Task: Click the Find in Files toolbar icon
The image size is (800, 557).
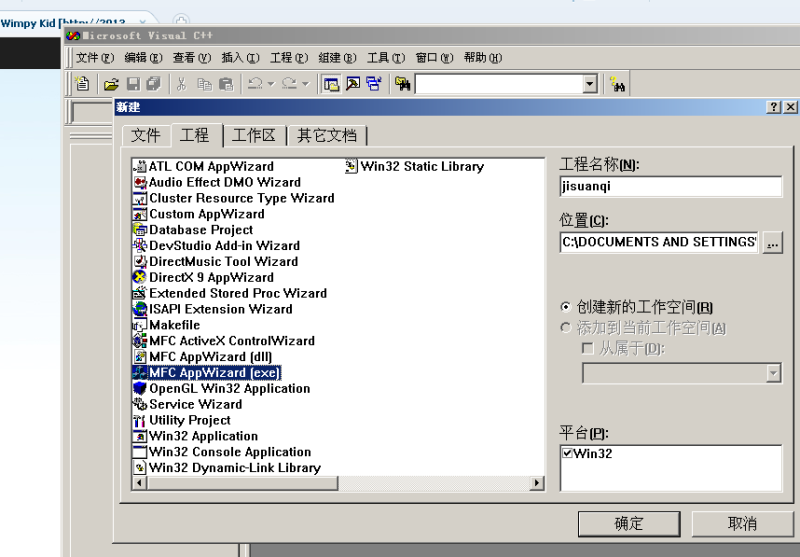Action: [403, 84]
